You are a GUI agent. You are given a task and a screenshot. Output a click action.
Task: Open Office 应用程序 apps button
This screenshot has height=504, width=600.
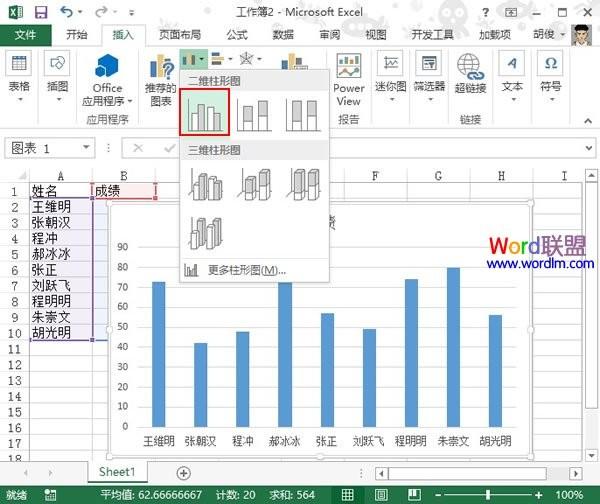(x=107, y=80)
